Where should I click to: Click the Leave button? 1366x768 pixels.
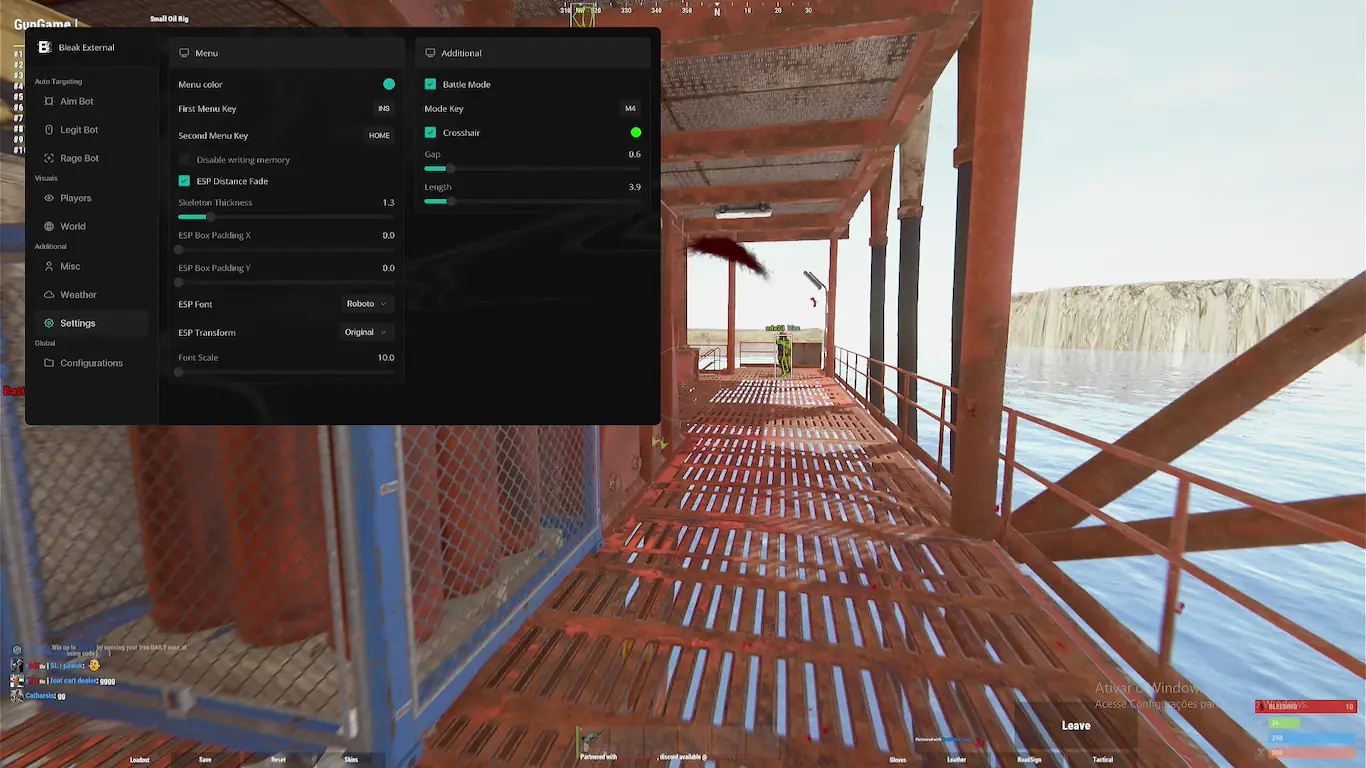[x=1076, y=726]
